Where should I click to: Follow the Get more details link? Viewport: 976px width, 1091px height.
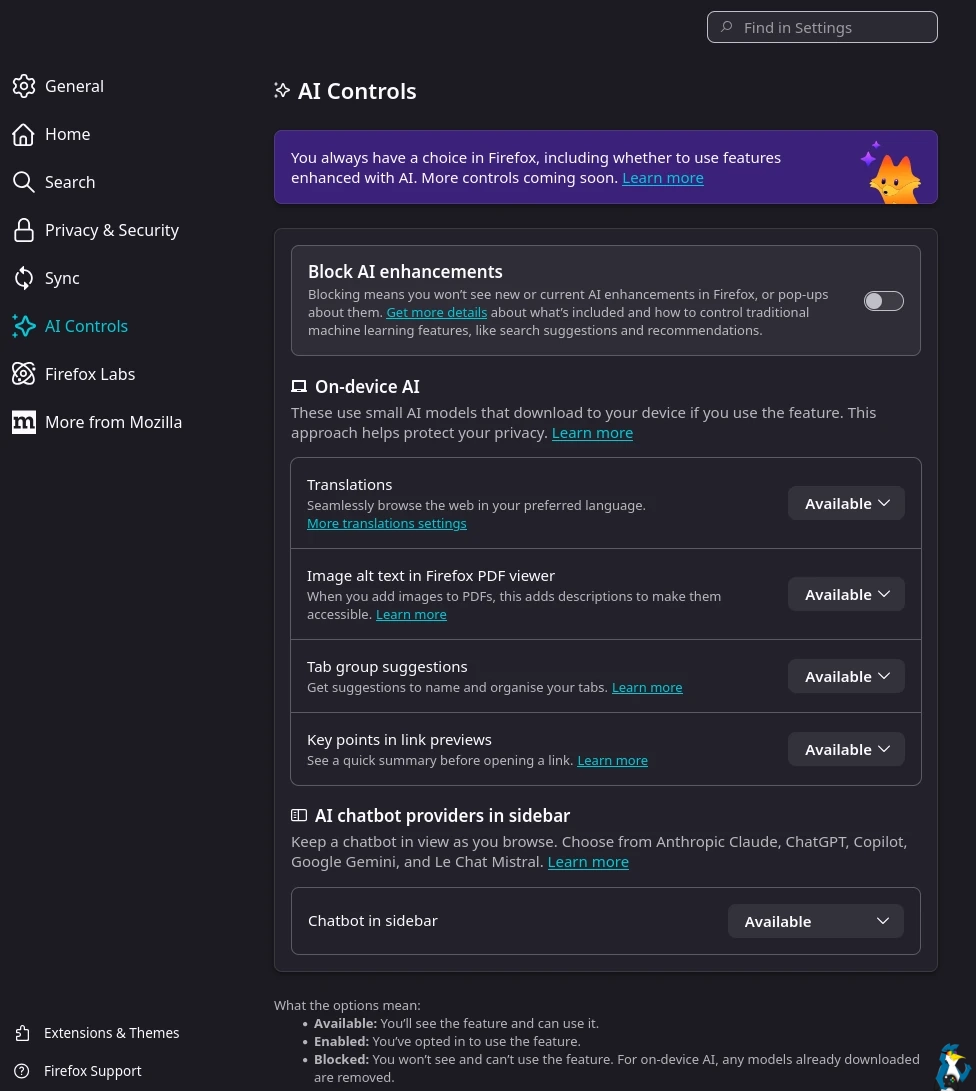click(436, 312)
